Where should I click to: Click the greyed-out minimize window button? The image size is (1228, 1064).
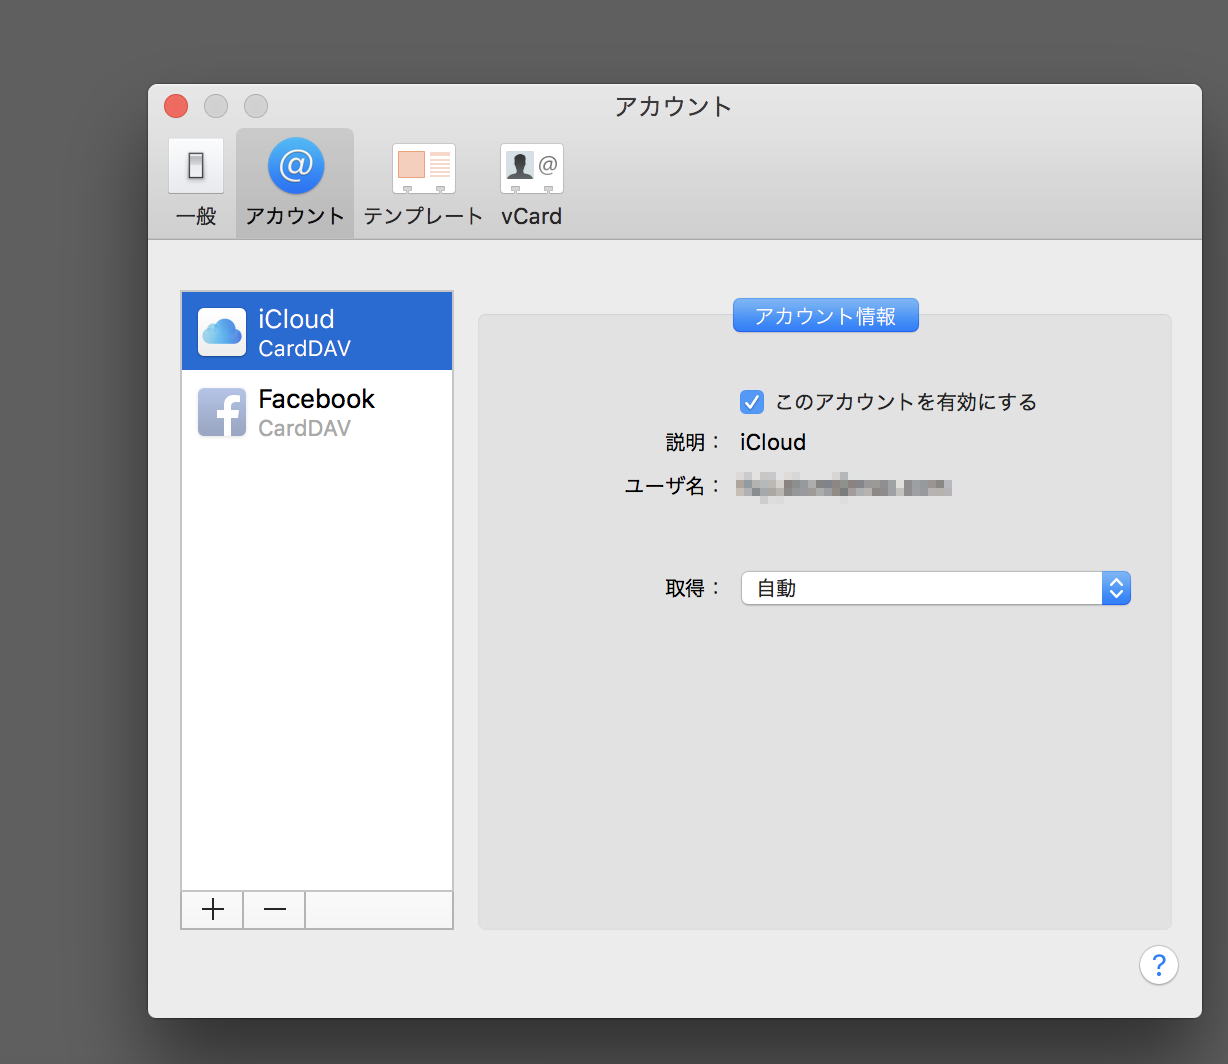point(216,106)
